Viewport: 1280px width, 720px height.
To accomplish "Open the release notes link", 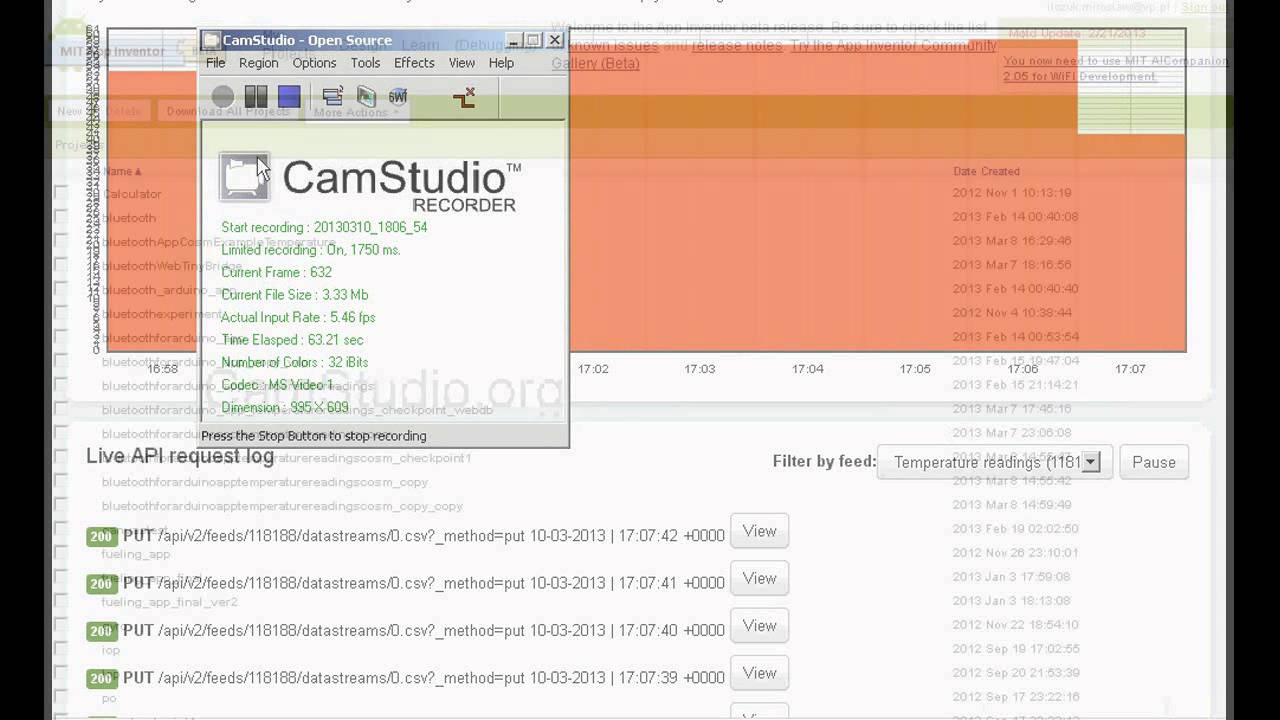I will 738,46.
